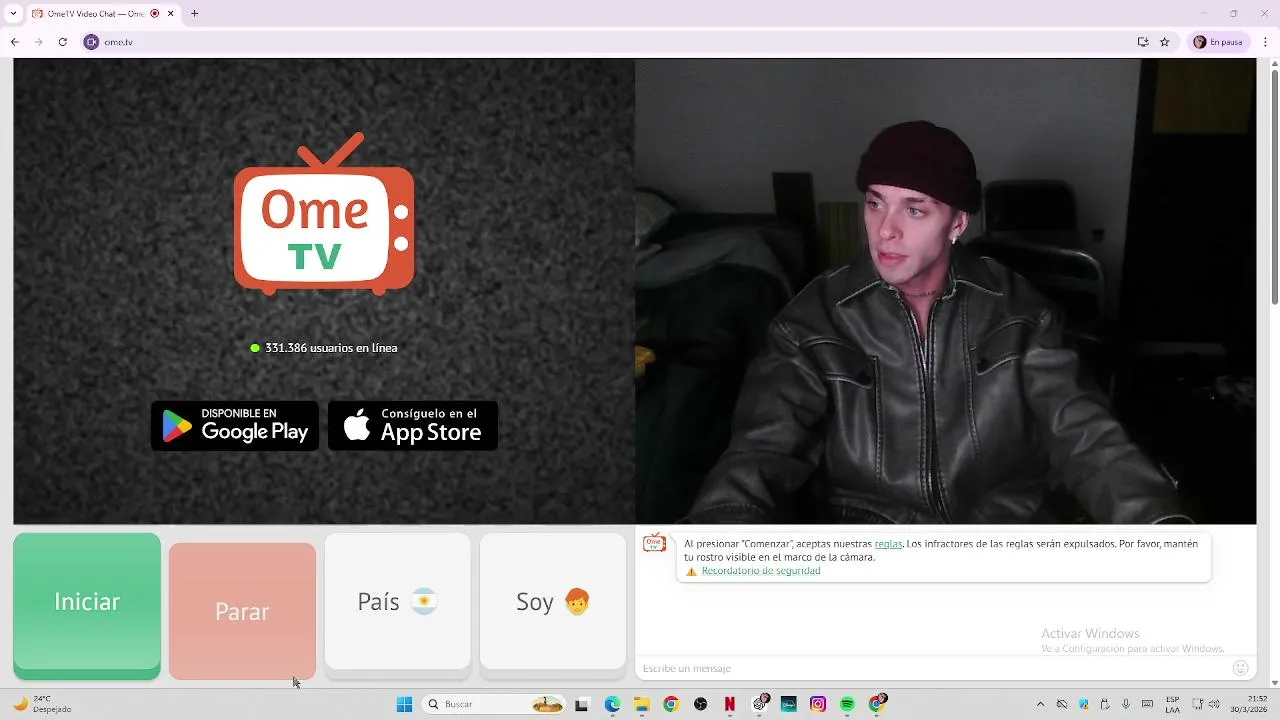
Task: Open a new browser tab
Action: click(x=194, y=13)
